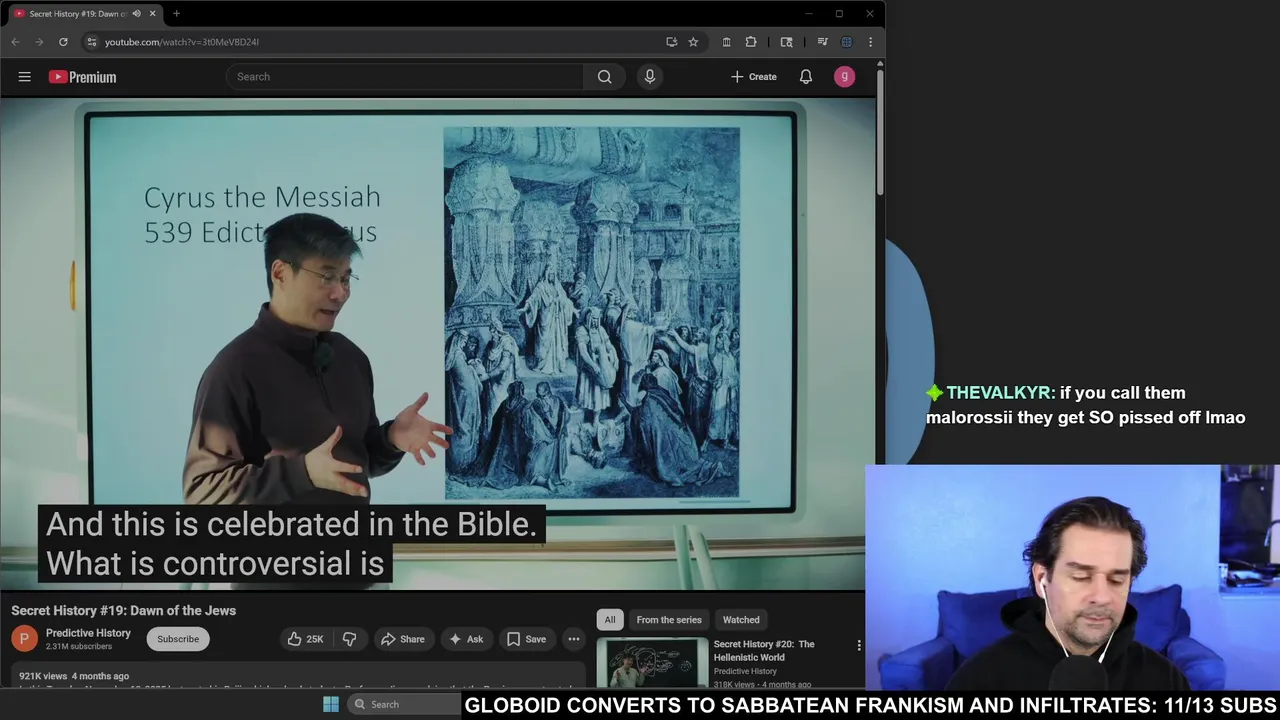Viewport: 1280px width, 720px height.
Task: Open the library-style extension icon in toolbar
Action: point(727,42)
